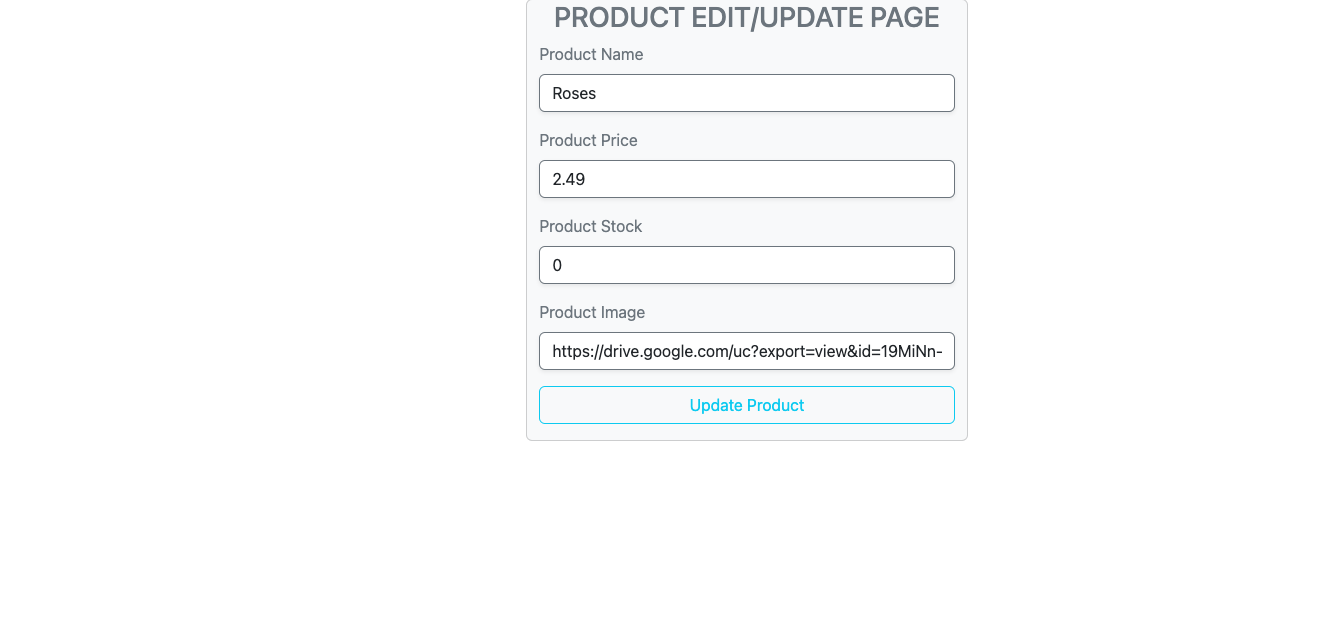Image resolution: width=1342 pixels, height=636 pixels.
Task: Click the stock value '0'
Action: click(x=557, y=265)
